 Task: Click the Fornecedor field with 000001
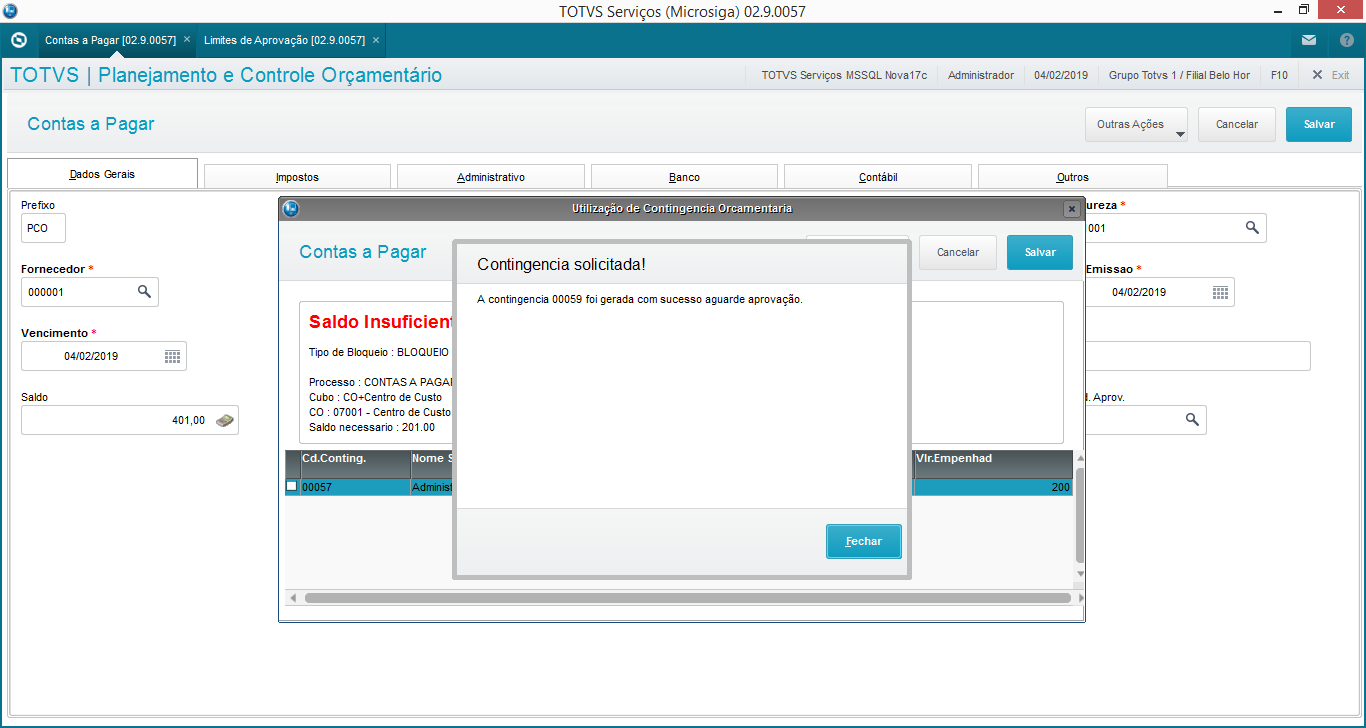pos(90,292)
